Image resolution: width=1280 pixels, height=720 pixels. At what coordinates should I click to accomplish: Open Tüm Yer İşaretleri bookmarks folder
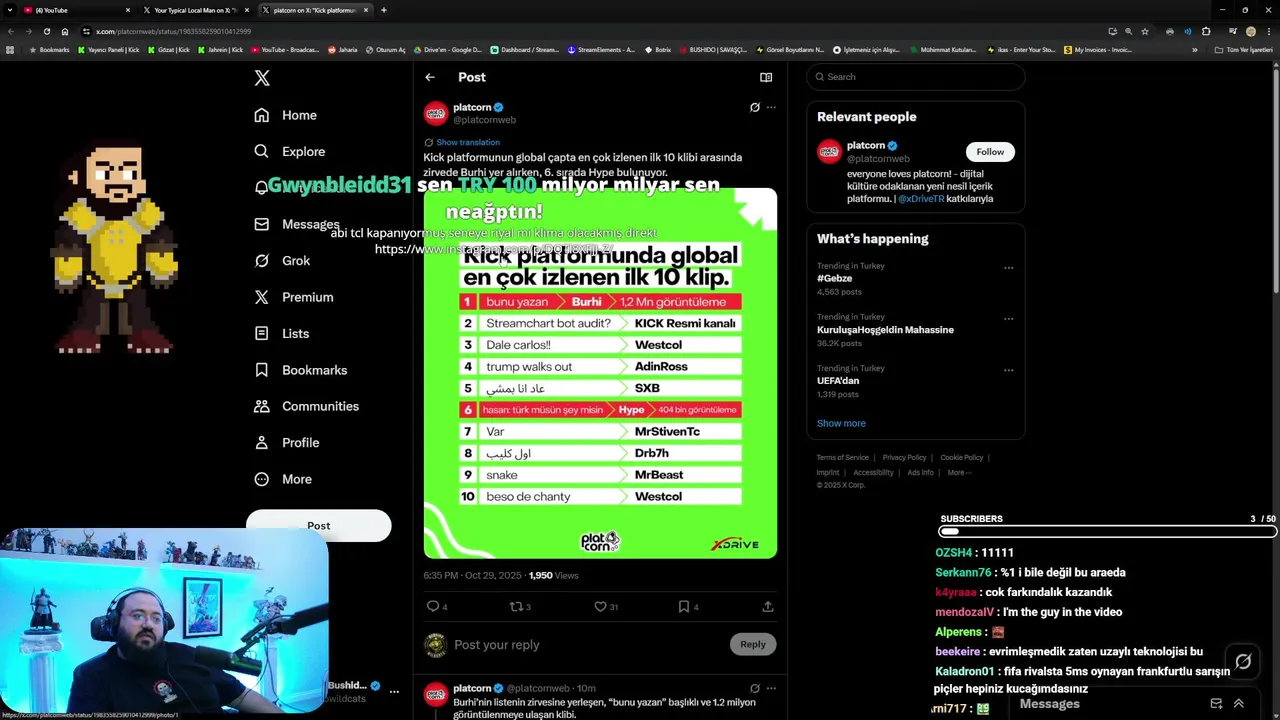(1244, 50)
